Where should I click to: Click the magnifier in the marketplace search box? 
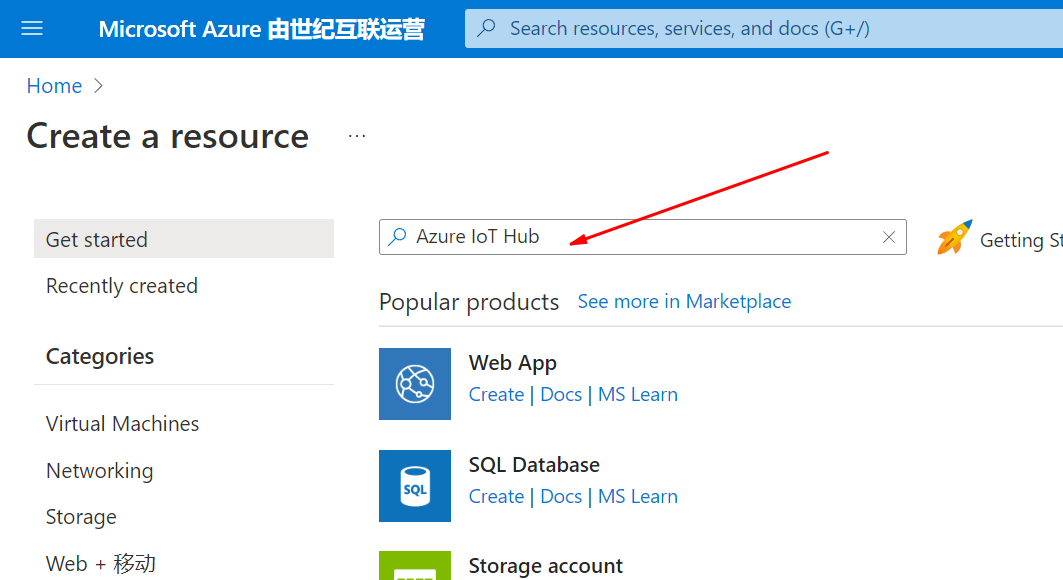[x=397, y=236]
